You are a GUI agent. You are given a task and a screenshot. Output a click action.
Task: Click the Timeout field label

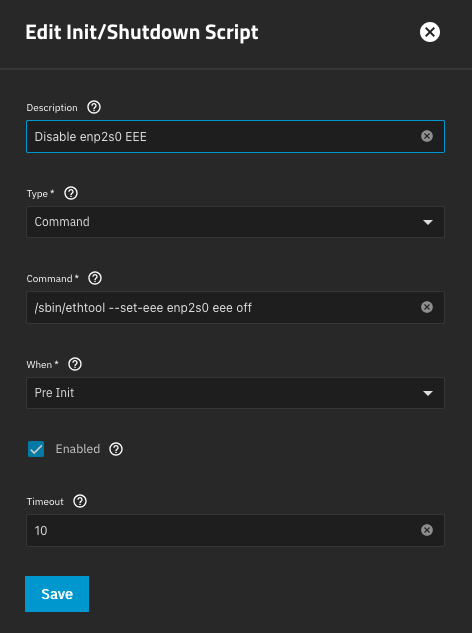[45, 501]
